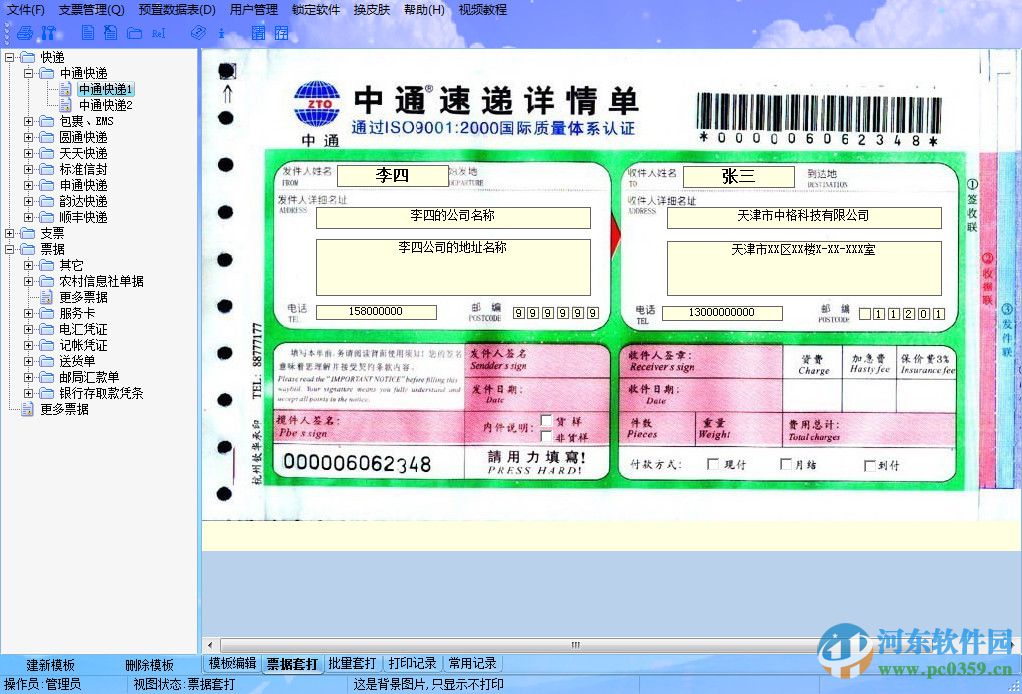This screenshot has width=1022, height=694.
Task: Expand the 其它 node under 票据
Action: [x=31, y=264]
